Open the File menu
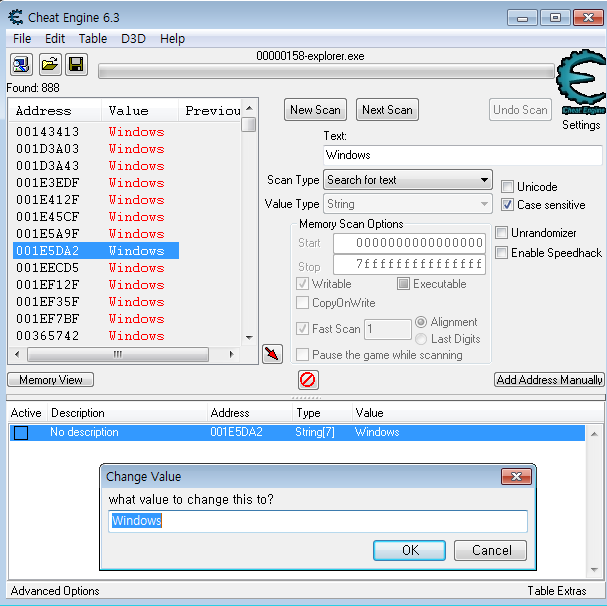This screenshot has width=607, height=606. pyautogui.click(x=22, y=39)
